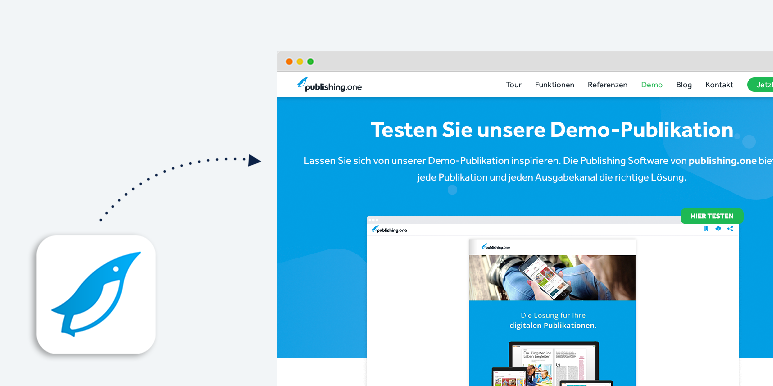This screenshot has height=386, width=773.
Task: Open the Funktionen navigation item
Action: [555, 85]
